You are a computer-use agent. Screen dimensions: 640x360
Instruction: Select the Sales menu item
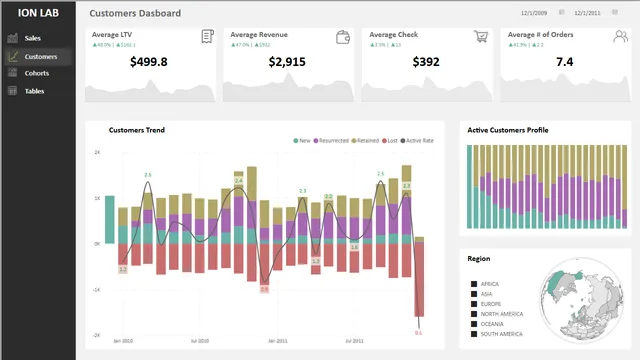pyautogui.click(x=32, y=38)
